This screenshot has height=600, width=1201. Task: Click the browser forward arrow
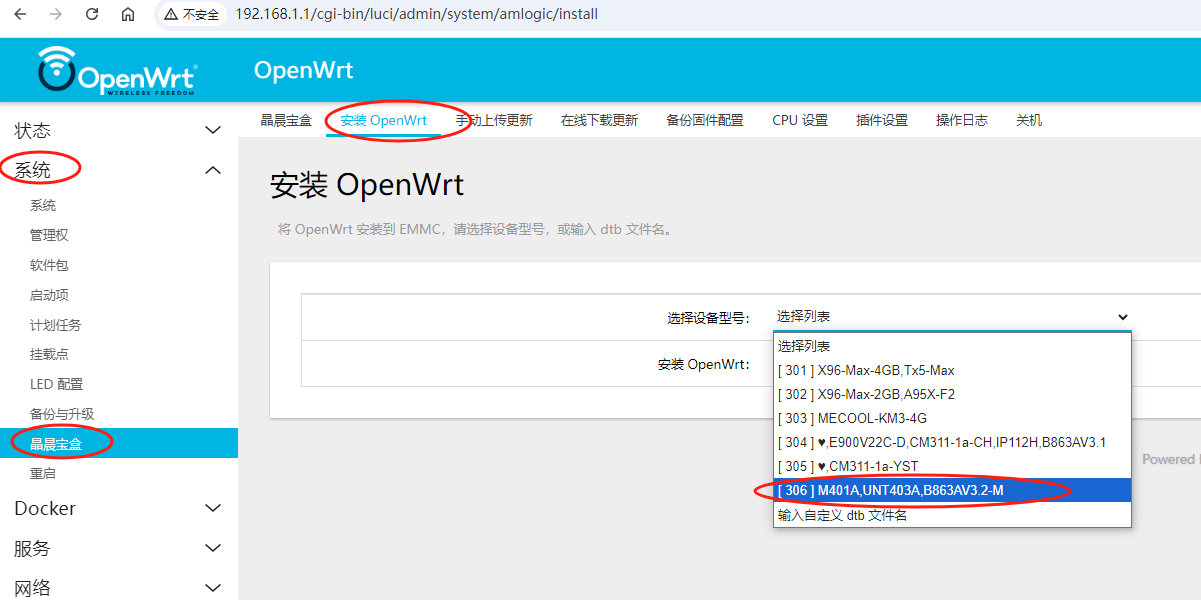[56, 15]
